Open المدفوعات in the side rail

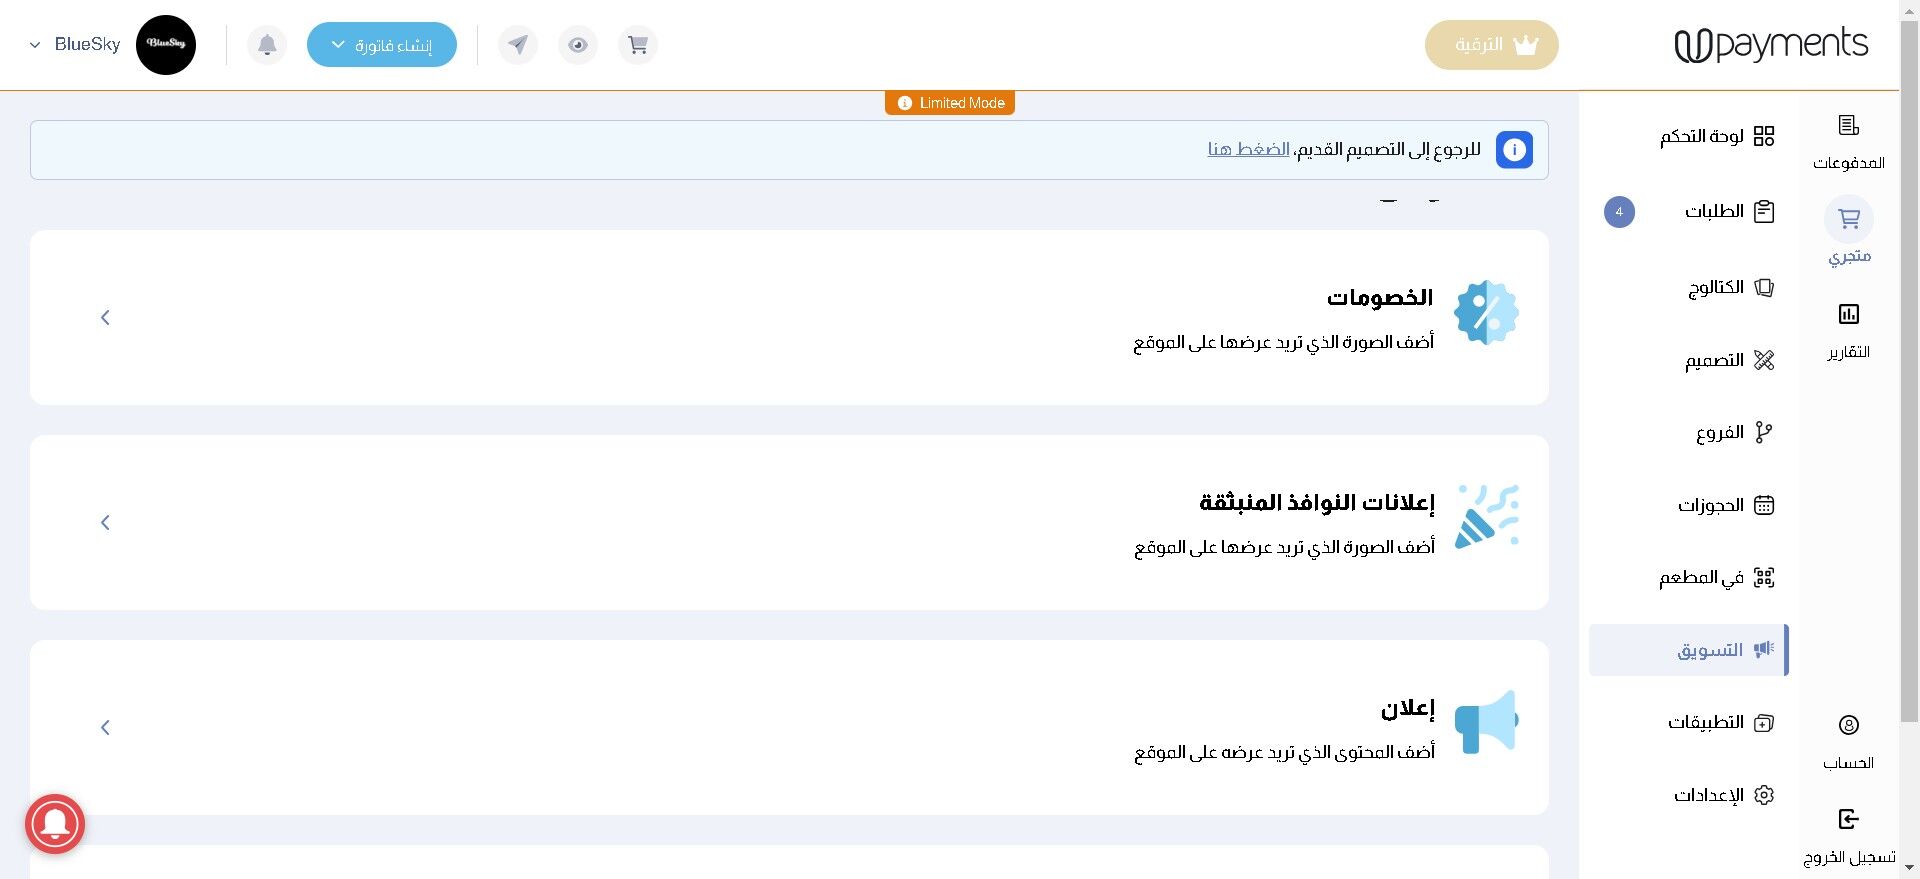coord(1849,141)
